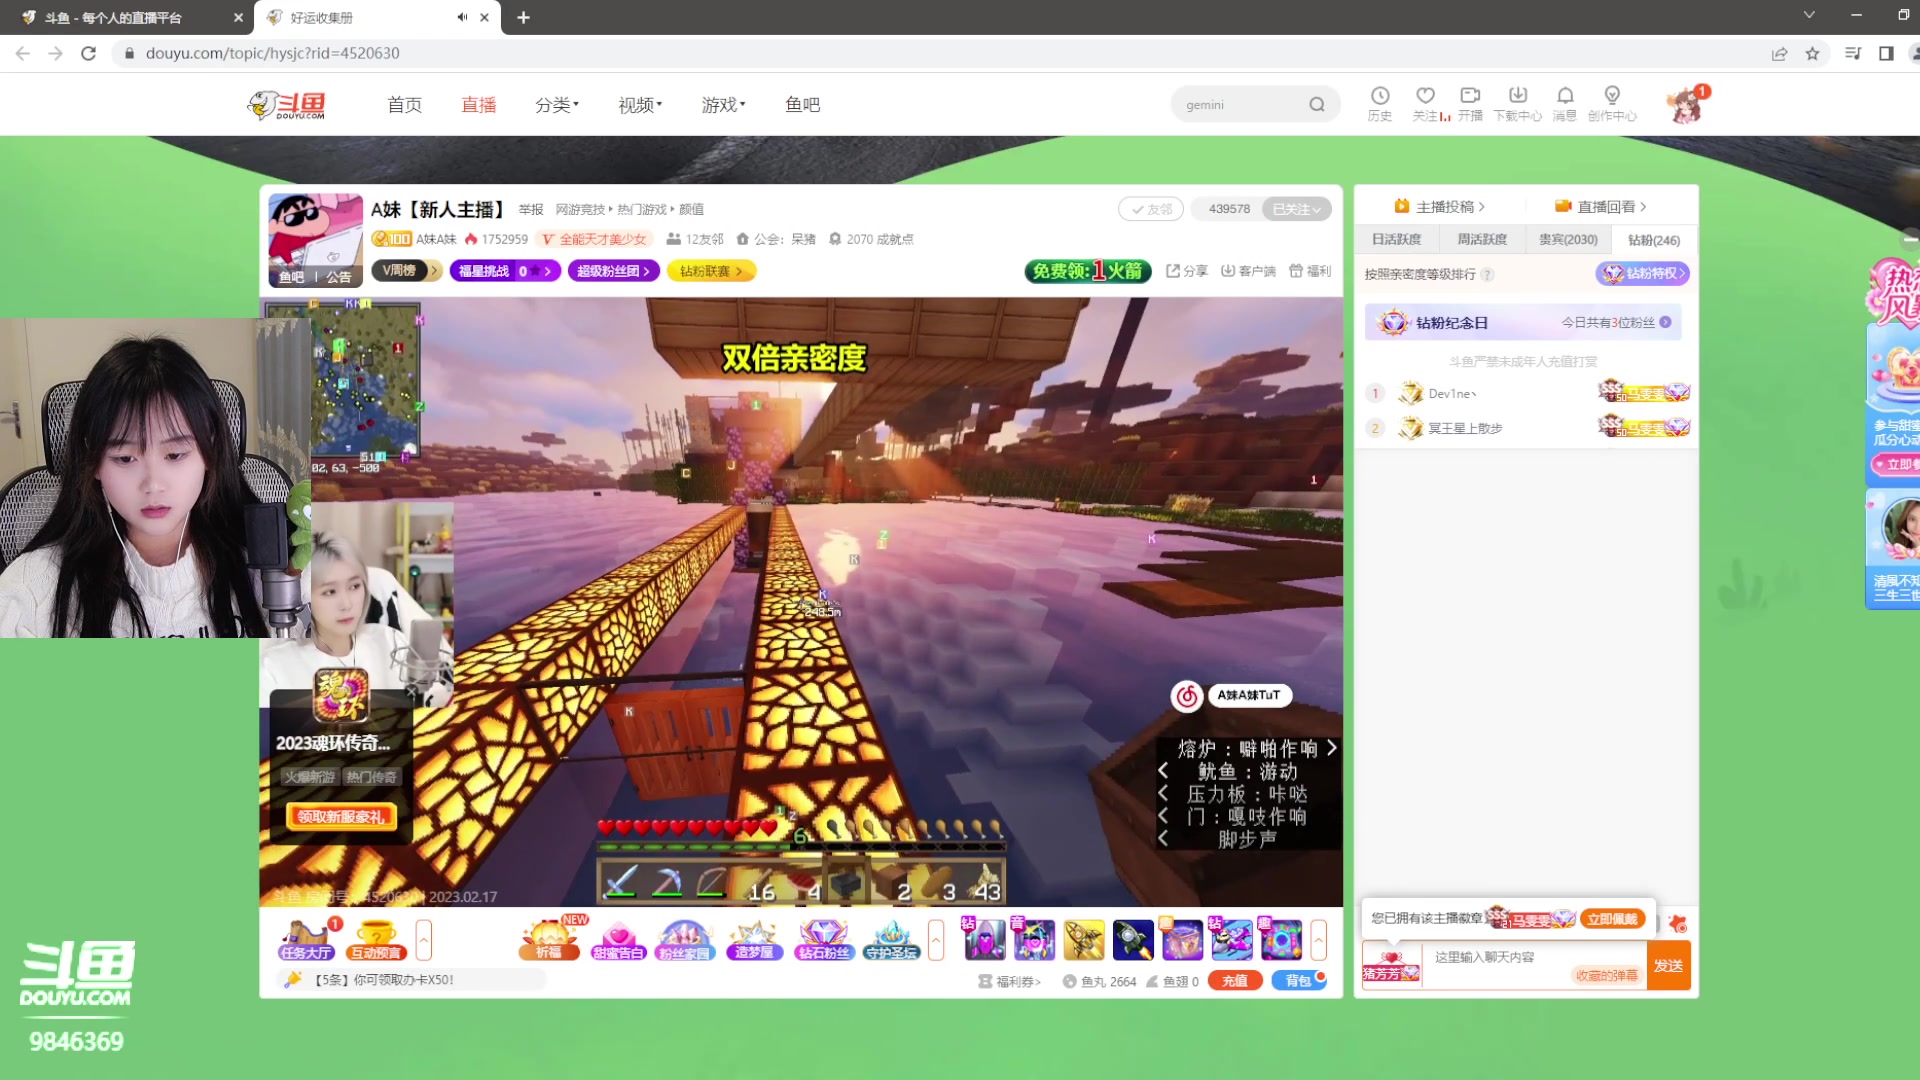Image resolution: width=1920 pixels, height=1080 pixels.
Task: Switch to the 周活跃度 tab
Action: tap(1481, 239)
